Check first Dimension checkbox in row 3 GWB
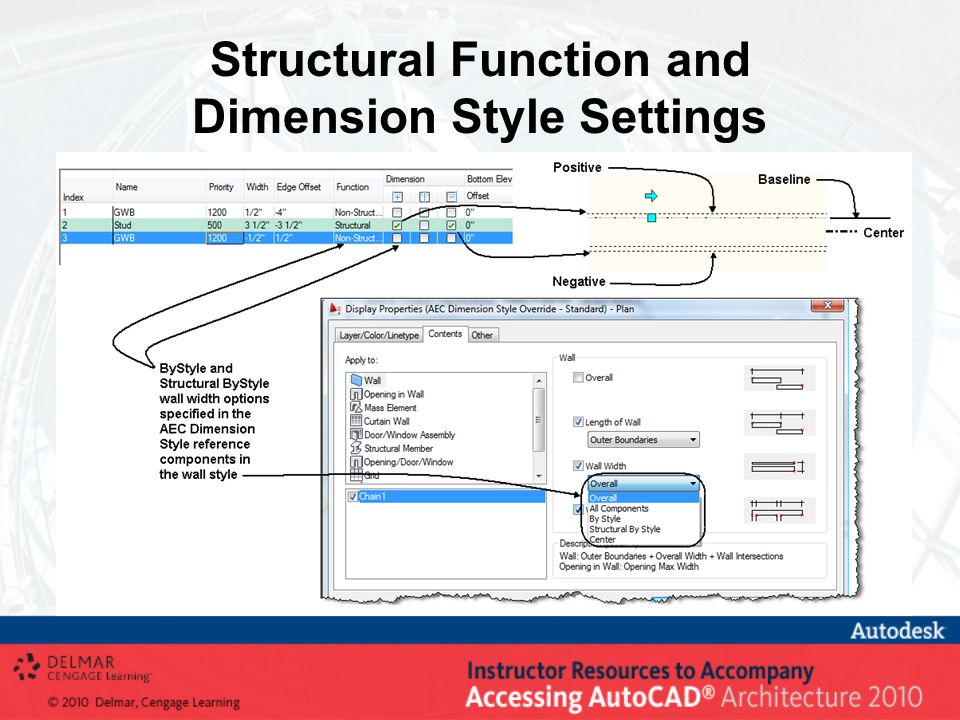This screenshot has height=720, width=960. tap(397, 238)
